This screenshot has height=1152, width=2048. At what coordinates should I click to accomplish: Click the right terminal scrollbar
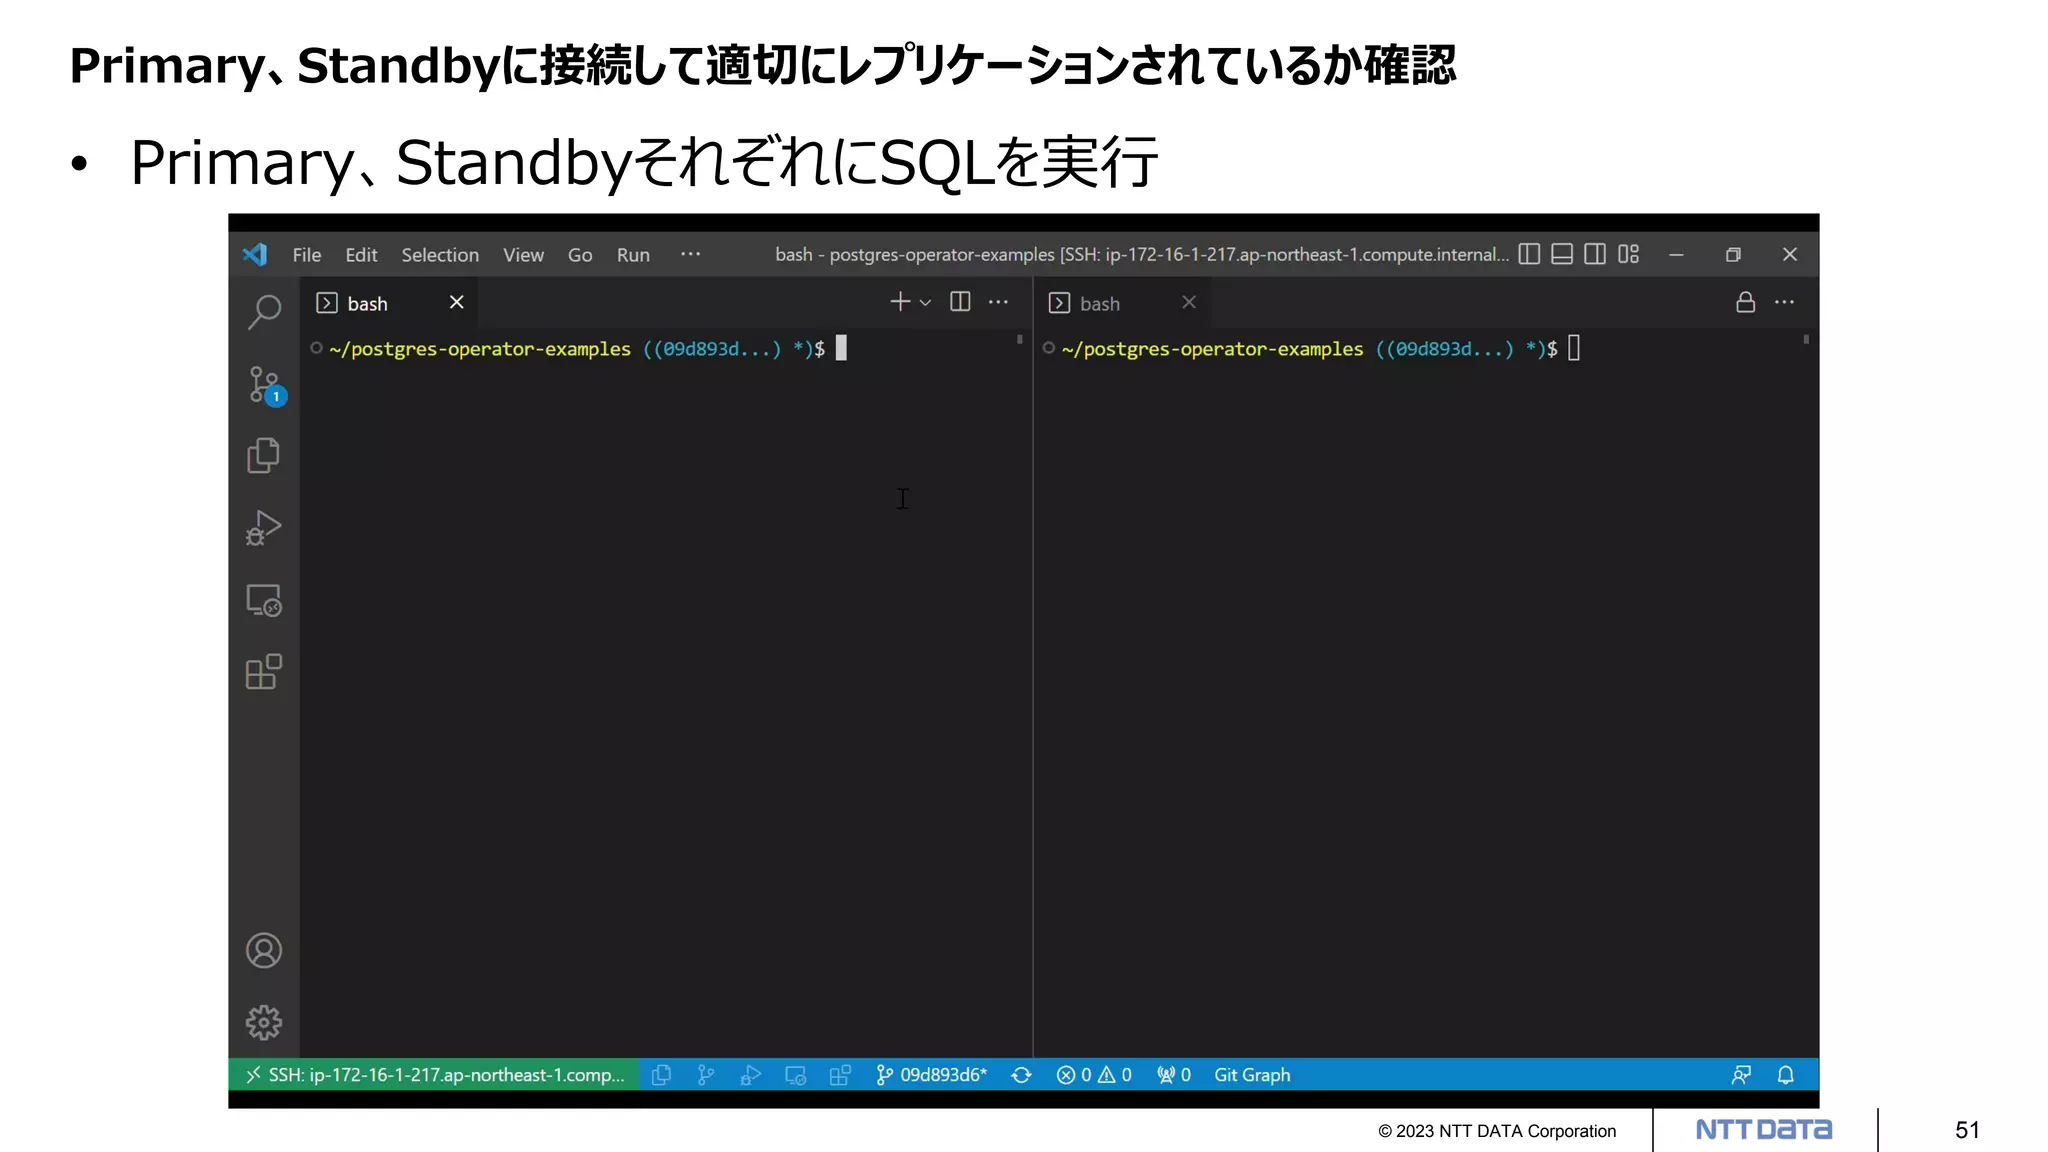pos(1806,340)
